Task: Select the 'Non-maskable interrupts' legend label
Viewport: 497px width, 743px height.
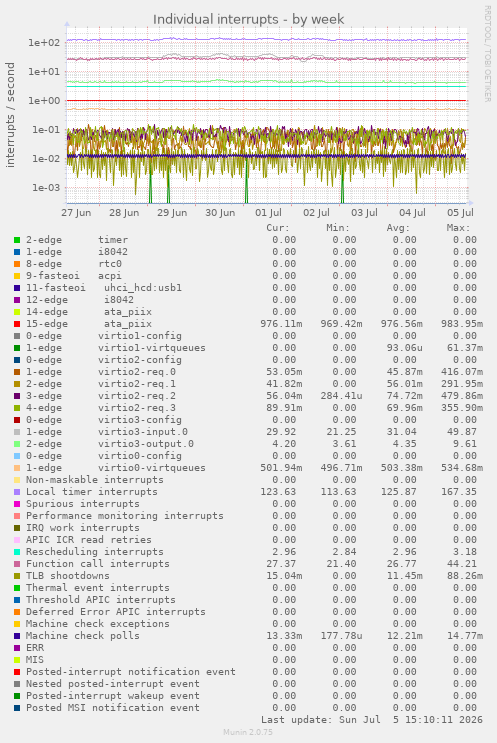Action: point(95,480)
